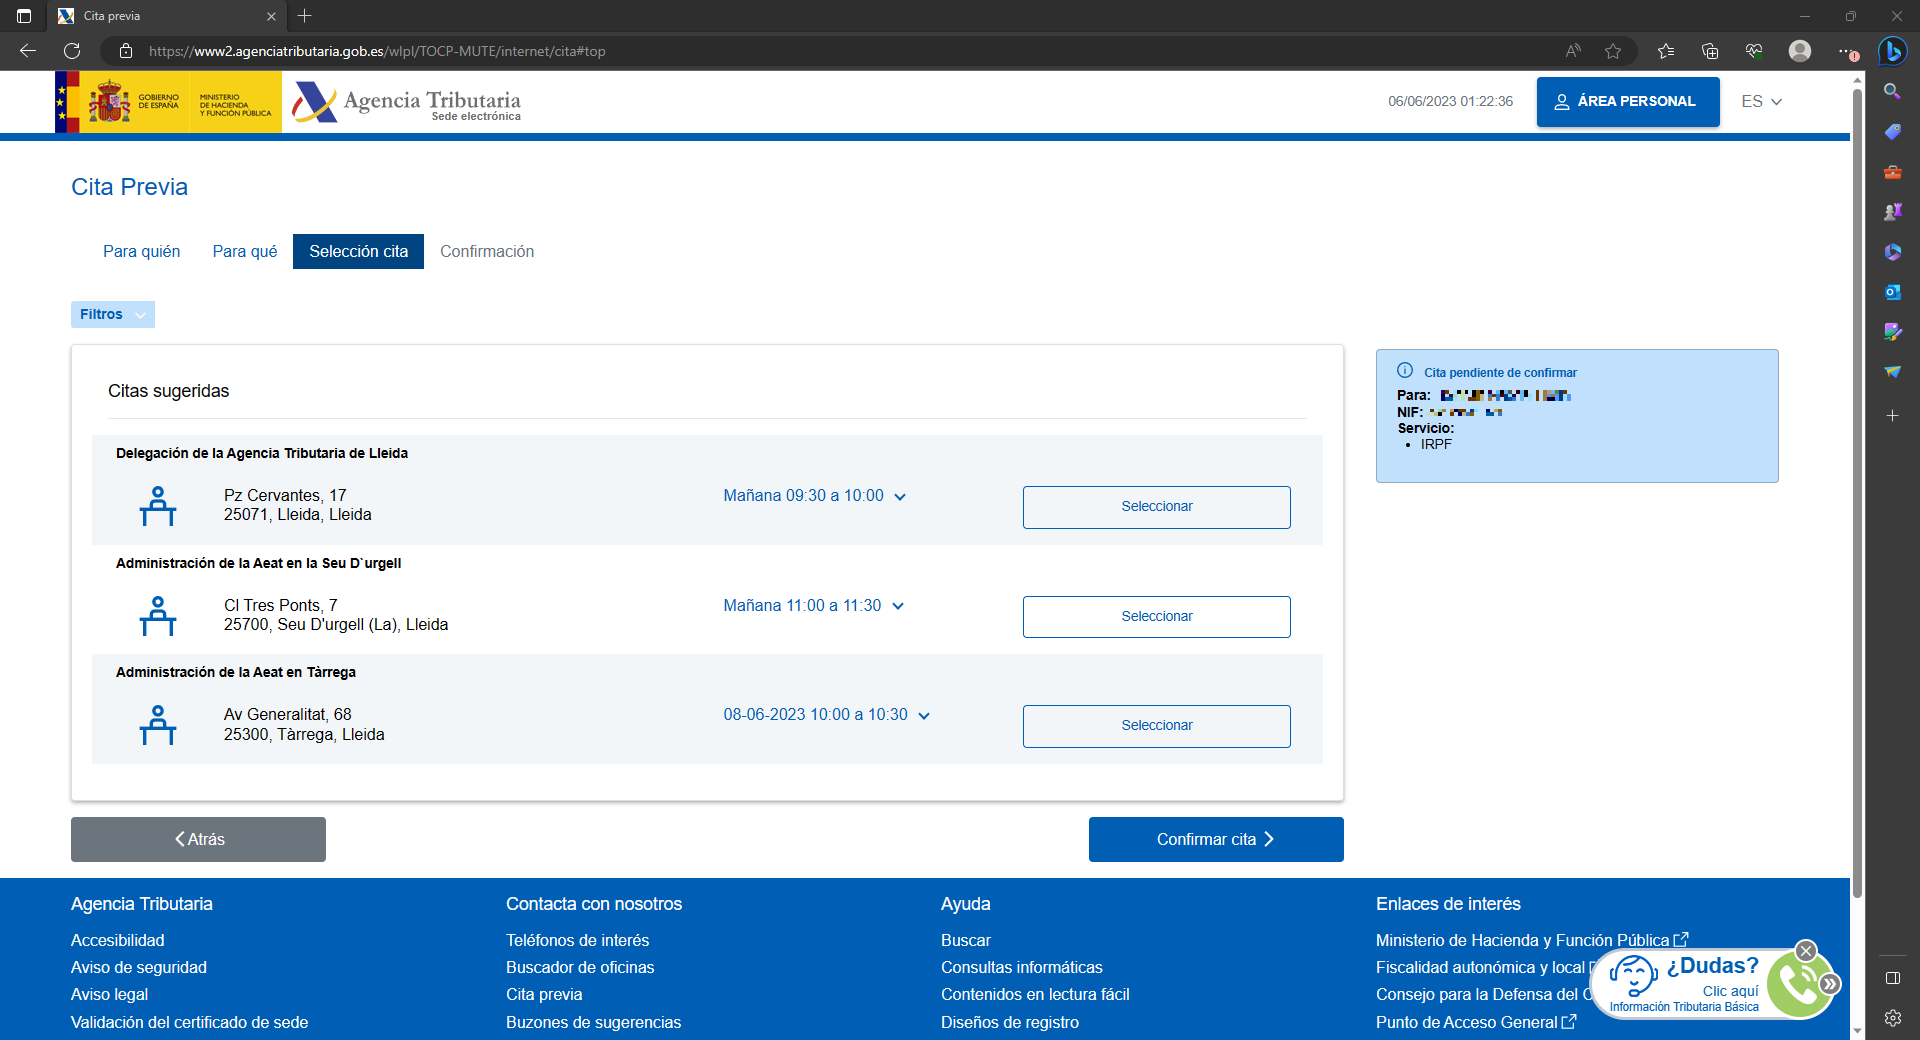The image size is (1920, 1040).
Task: Click the tab actions menu icon
Action: click(x=24, y=16)
